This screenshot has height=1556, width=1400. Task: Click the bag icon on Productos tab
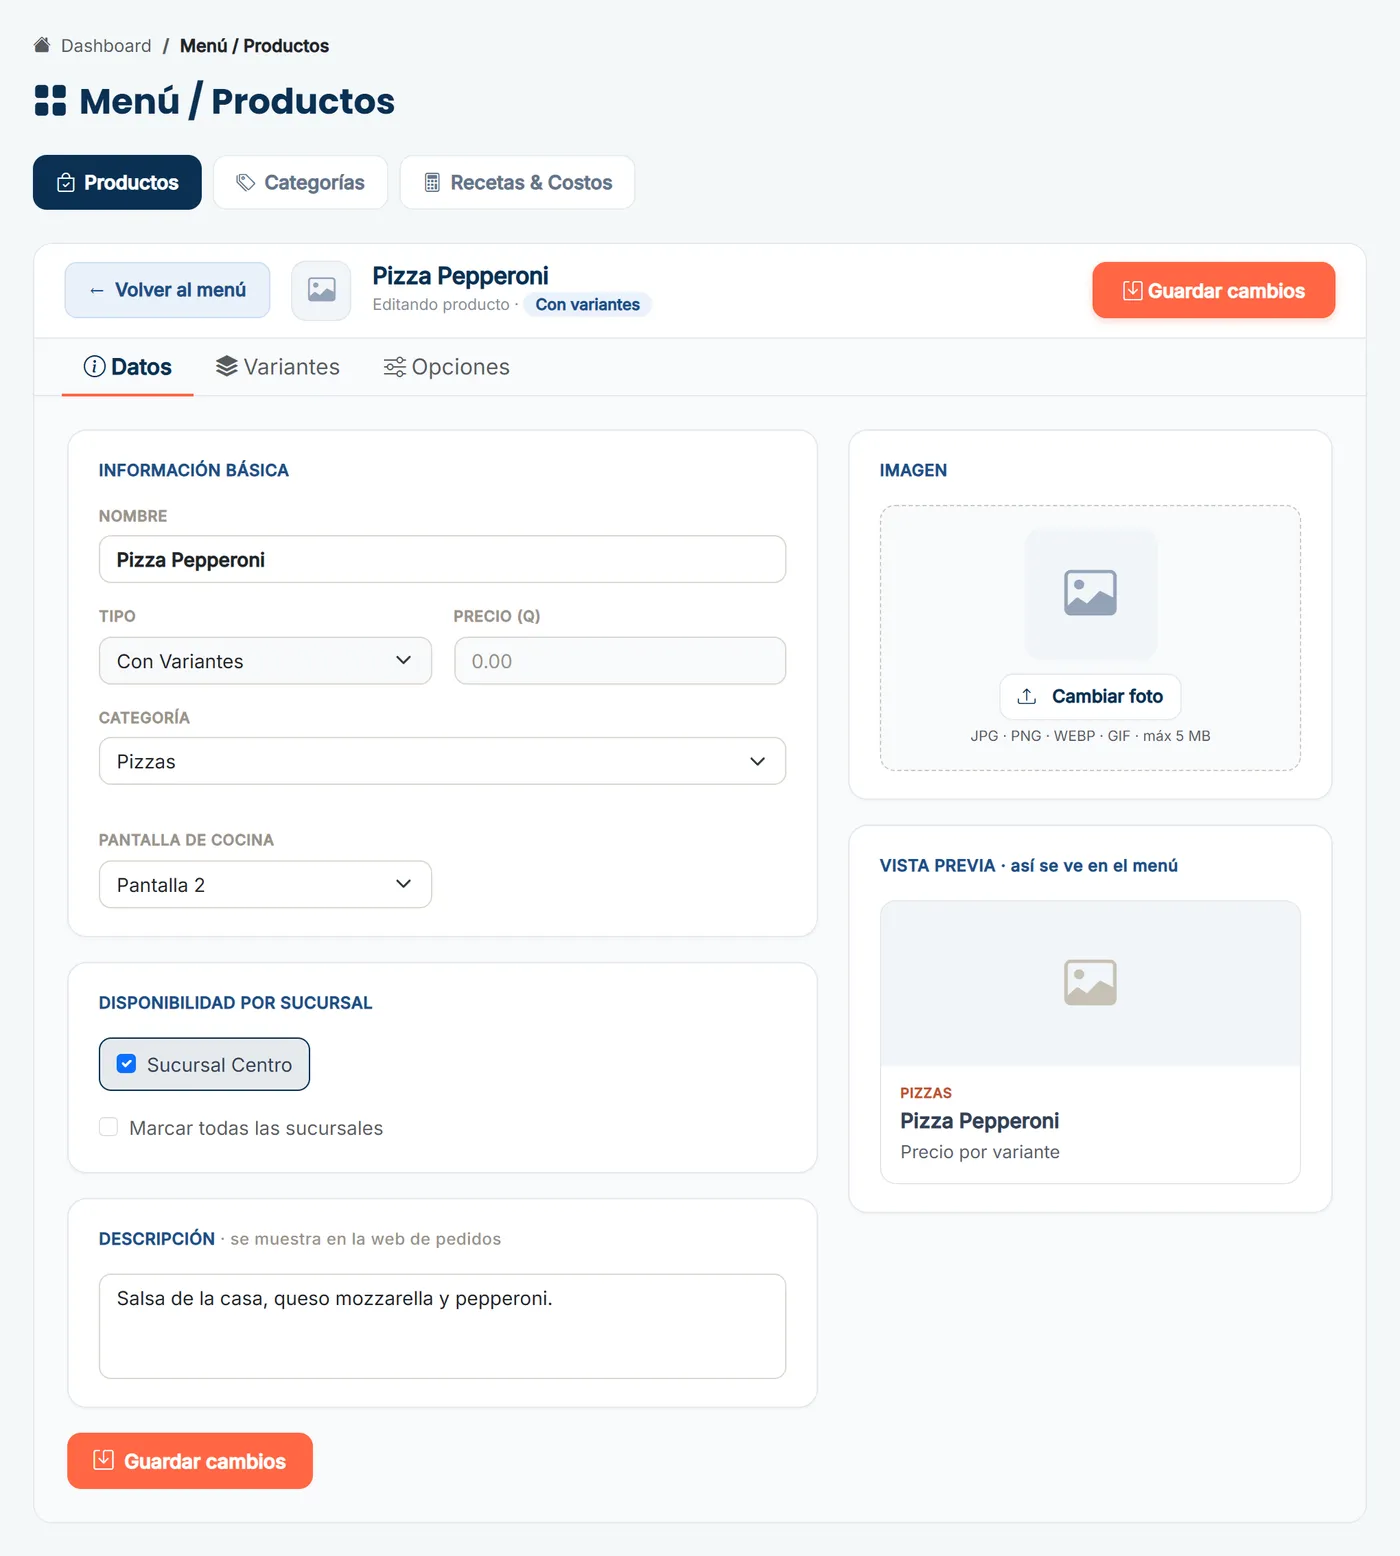[x=66, y=182]
